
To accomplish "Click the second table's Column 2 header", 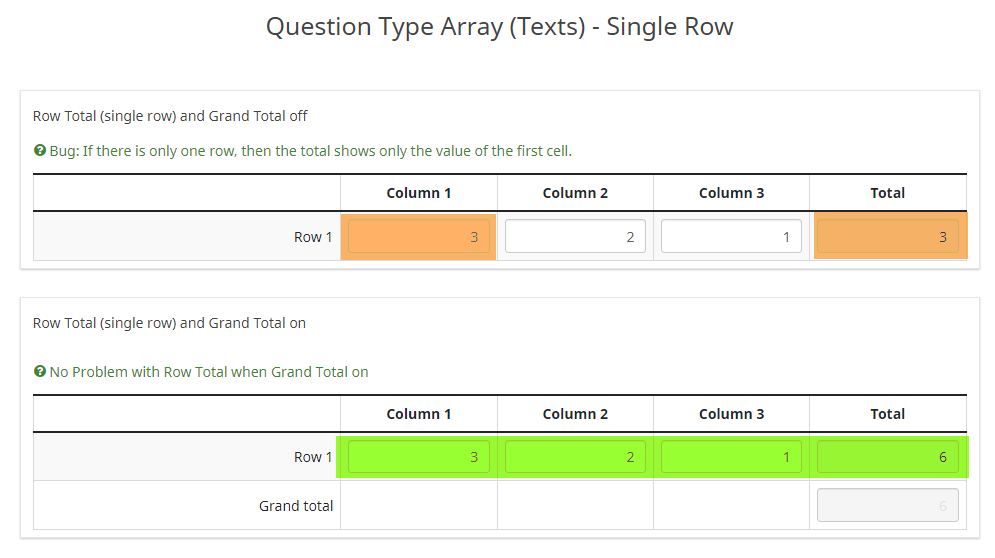I will [575, 414].
